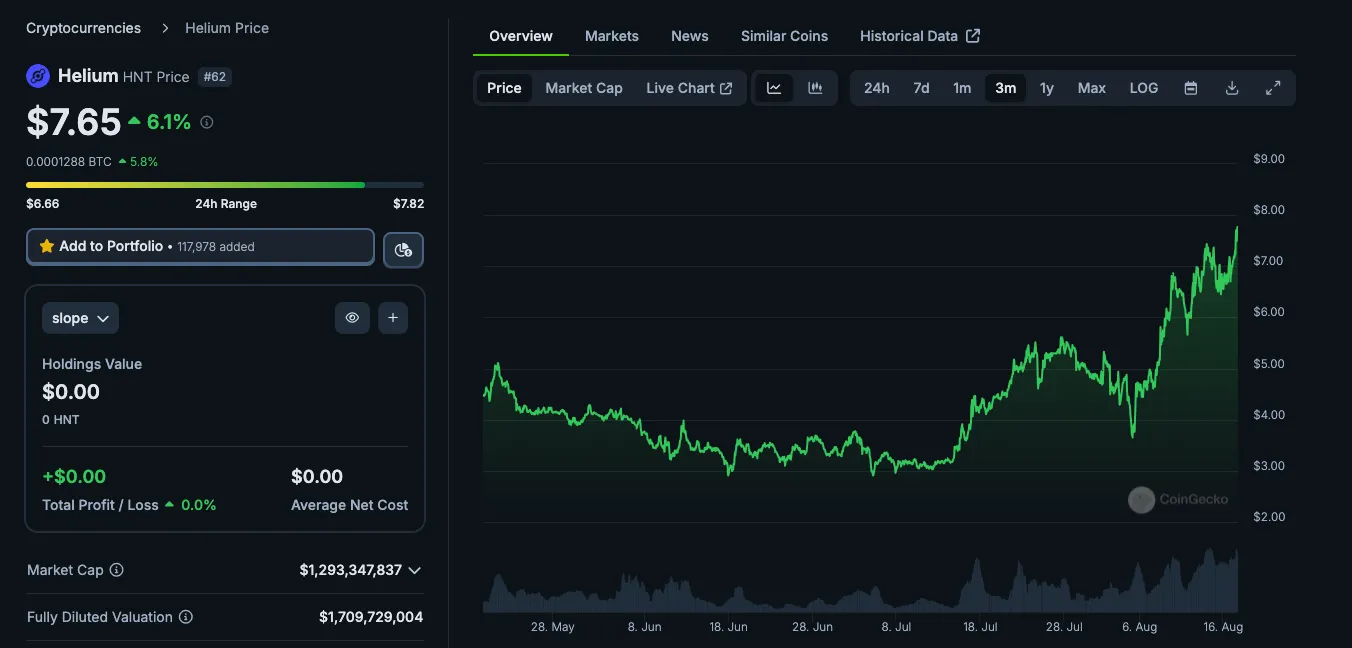The image size is (1352, 648).
Task: Click the 18. Jul date axis label
Action: coord(980,627)
